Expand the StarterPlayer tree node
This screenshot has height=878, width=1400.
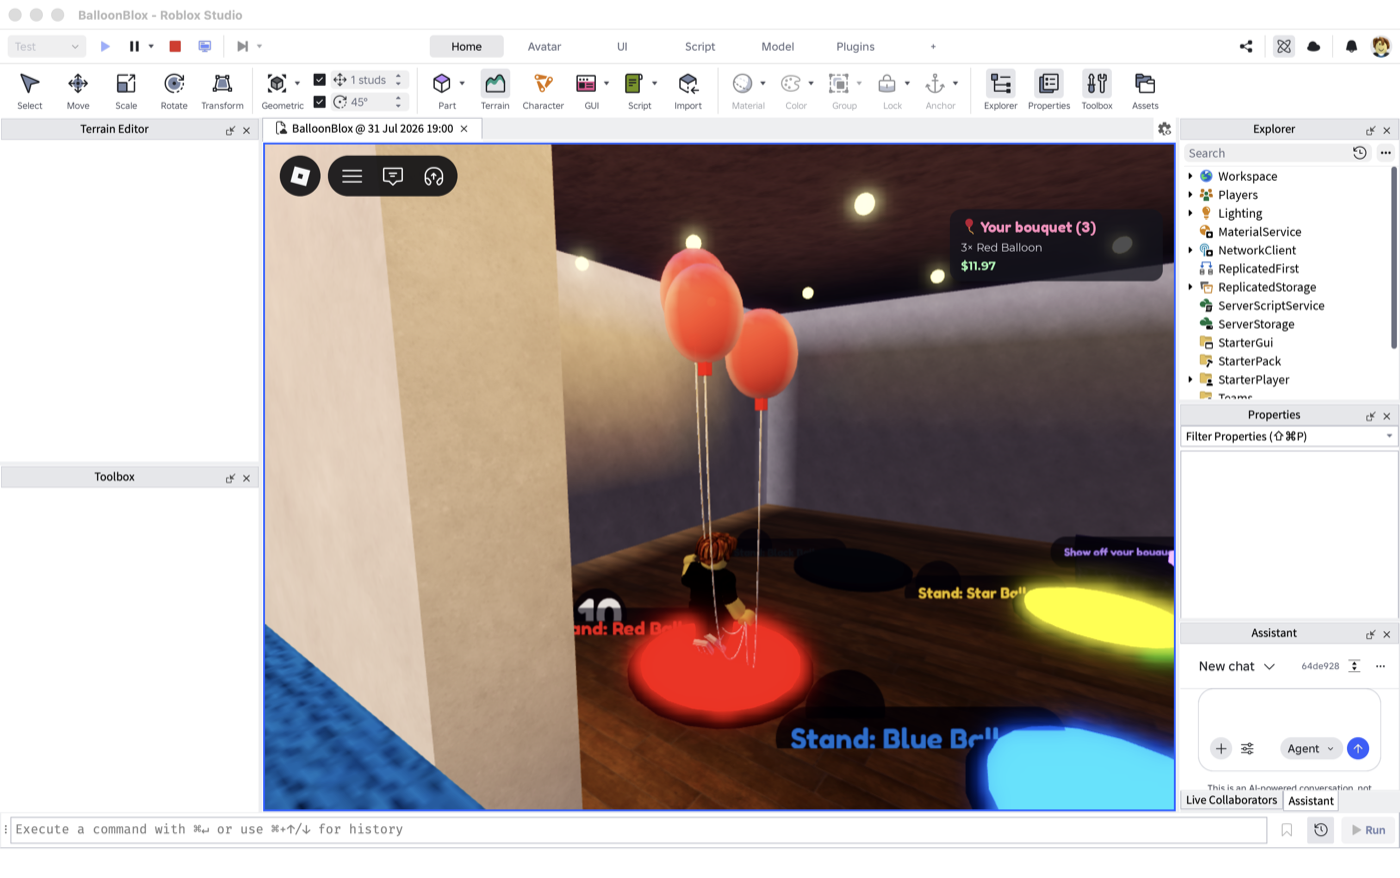tap(1190, 380)
